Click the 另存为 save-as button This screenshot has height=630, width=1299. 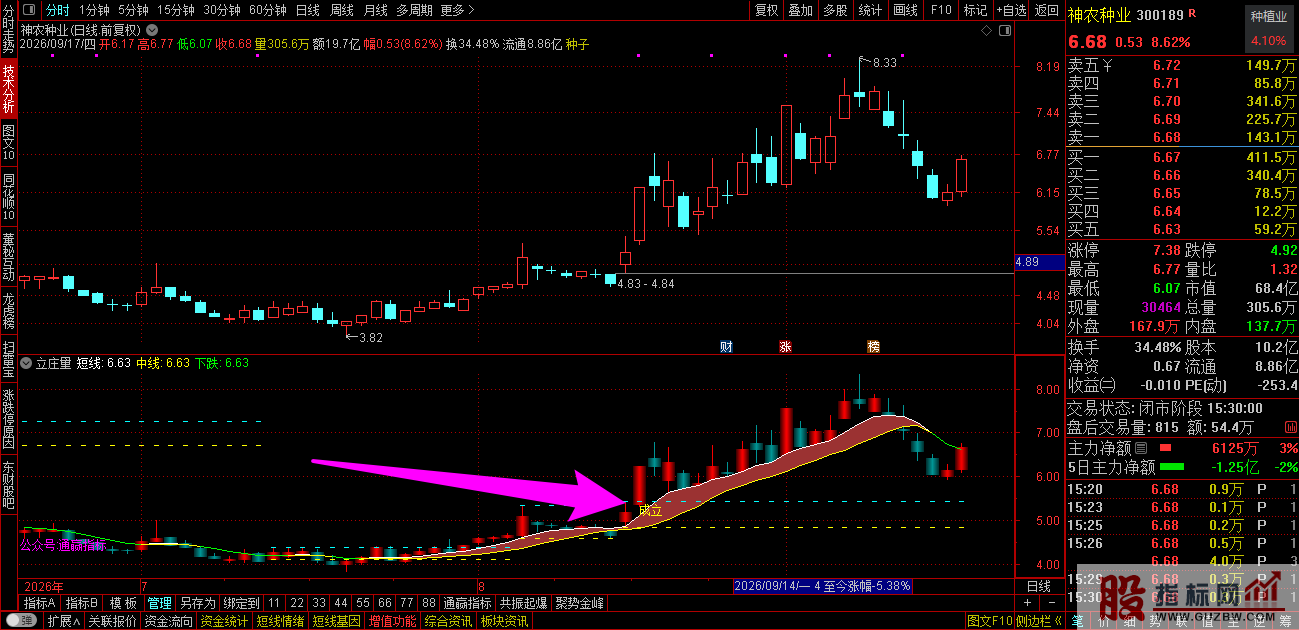click(197, 603)
